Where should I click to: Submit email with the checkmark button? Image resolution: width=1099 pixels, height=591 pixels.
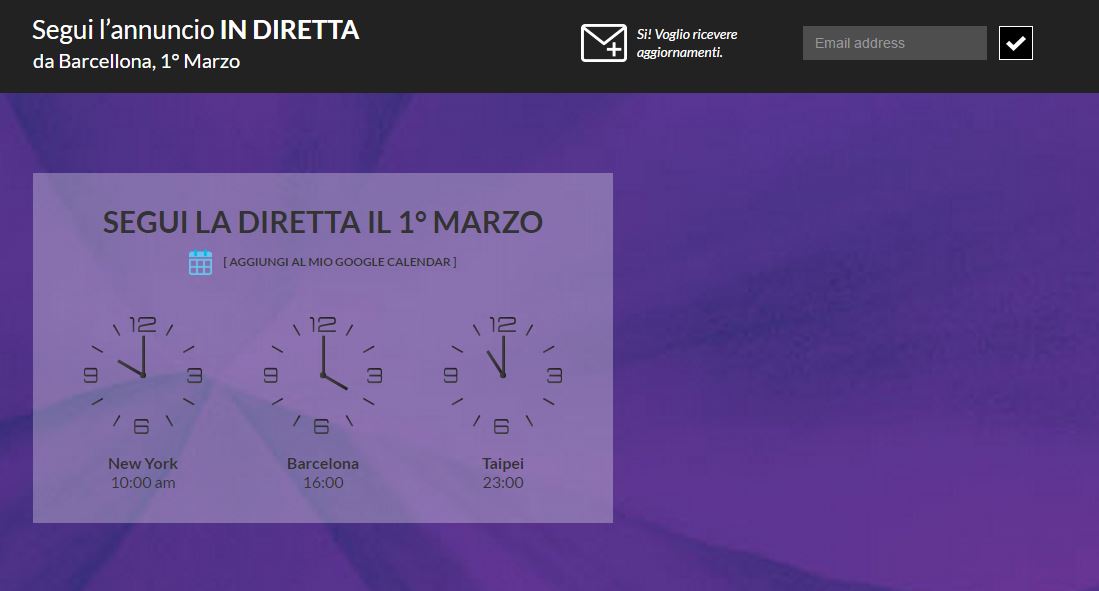point(1015,43)
